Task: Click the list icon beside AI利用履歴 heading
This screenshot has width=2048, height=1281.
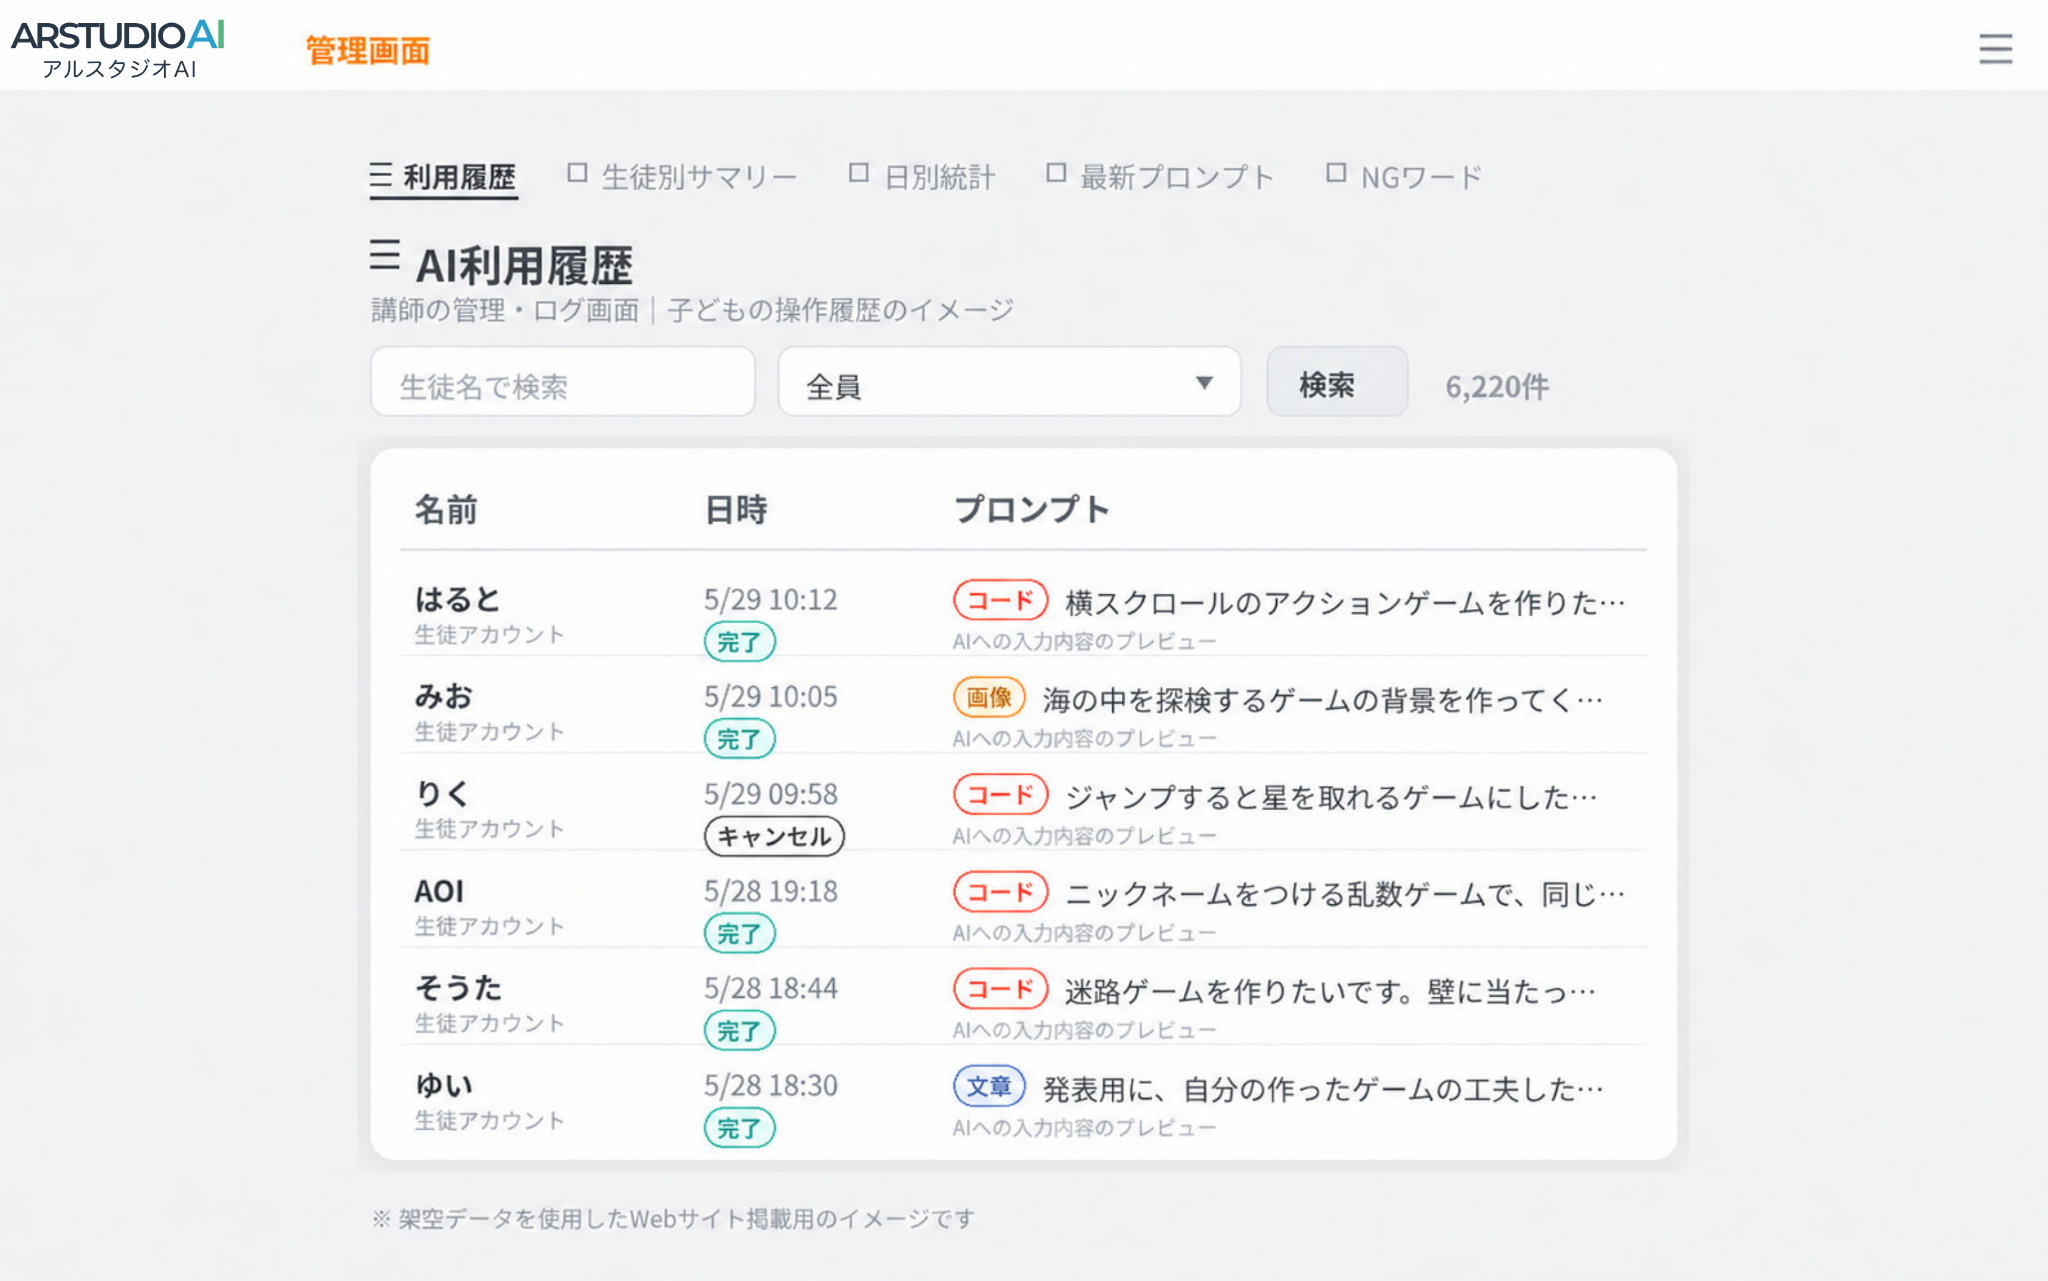Action: click(x=384, y=256)
